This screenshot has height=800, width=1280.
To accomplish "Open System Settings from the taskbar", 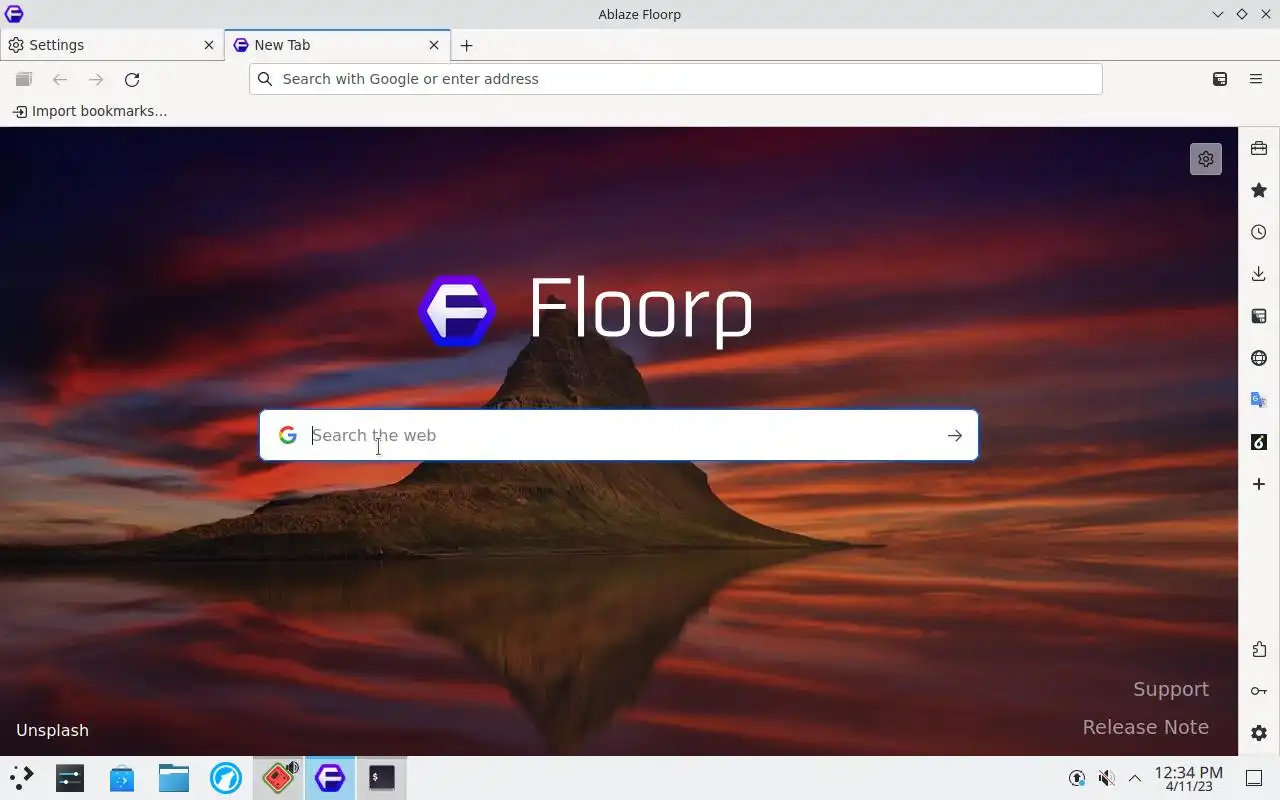I will [x=70, y=778].
